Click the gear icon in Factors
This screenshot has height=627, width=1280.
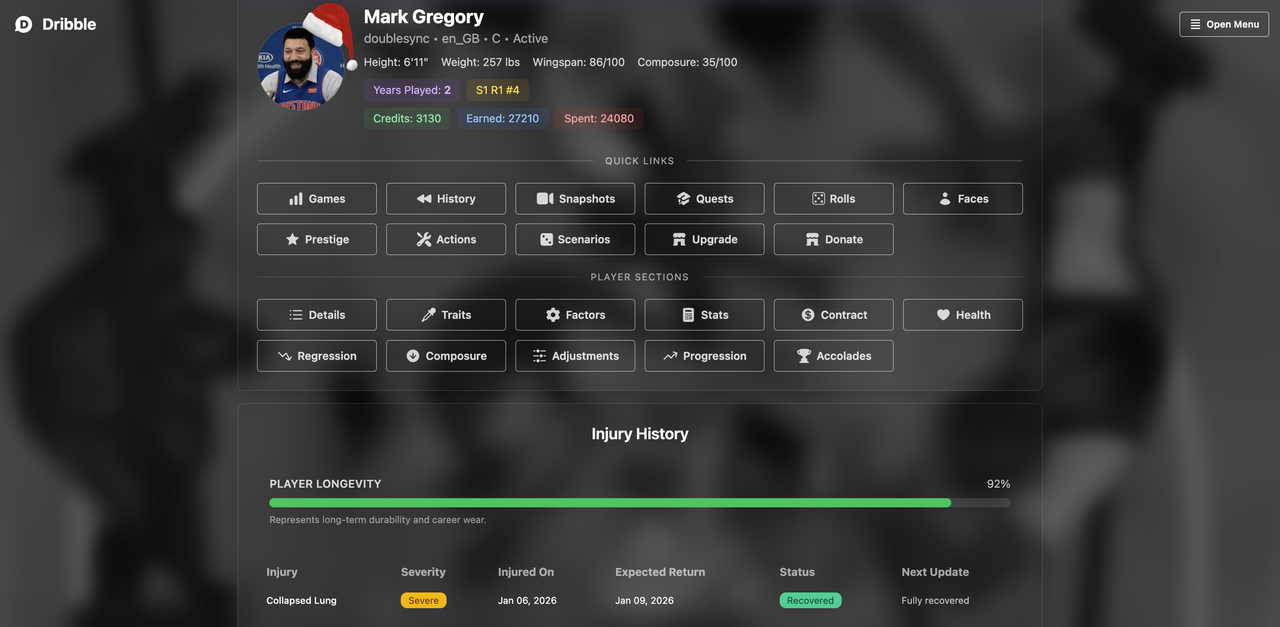click(553, 315)
